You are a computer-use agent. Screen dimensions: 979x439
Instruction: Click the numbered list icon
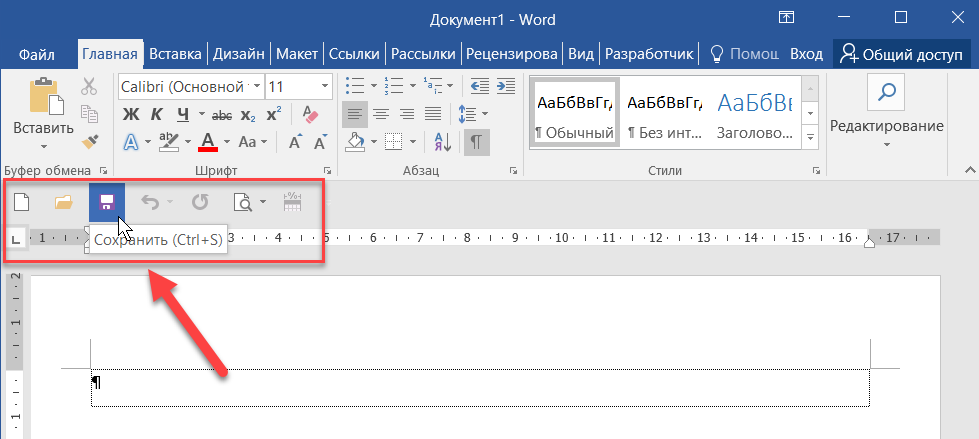coord(394,86)
